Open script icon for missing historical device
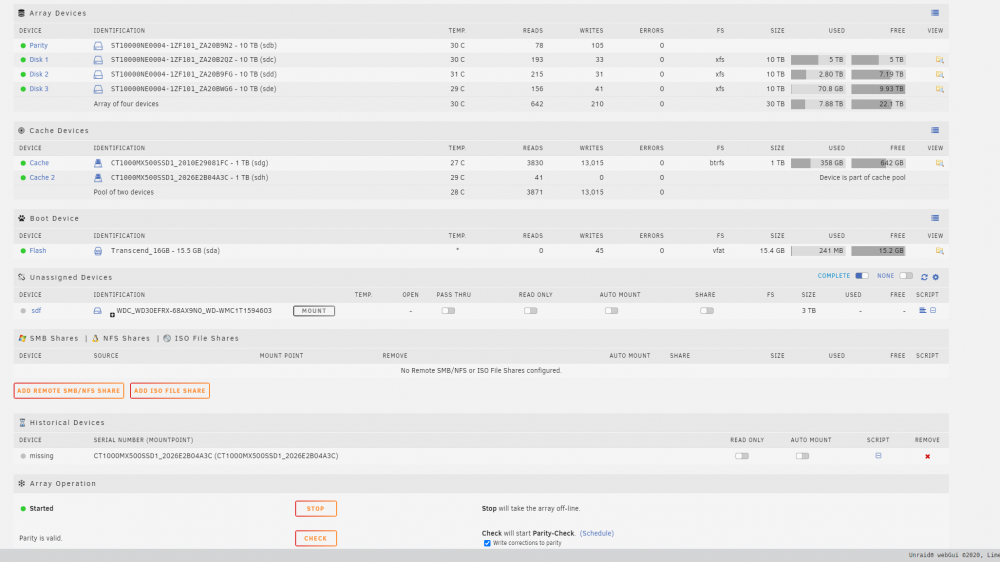The width and height of the screenshot is (1000, 562). coord(878,456)
